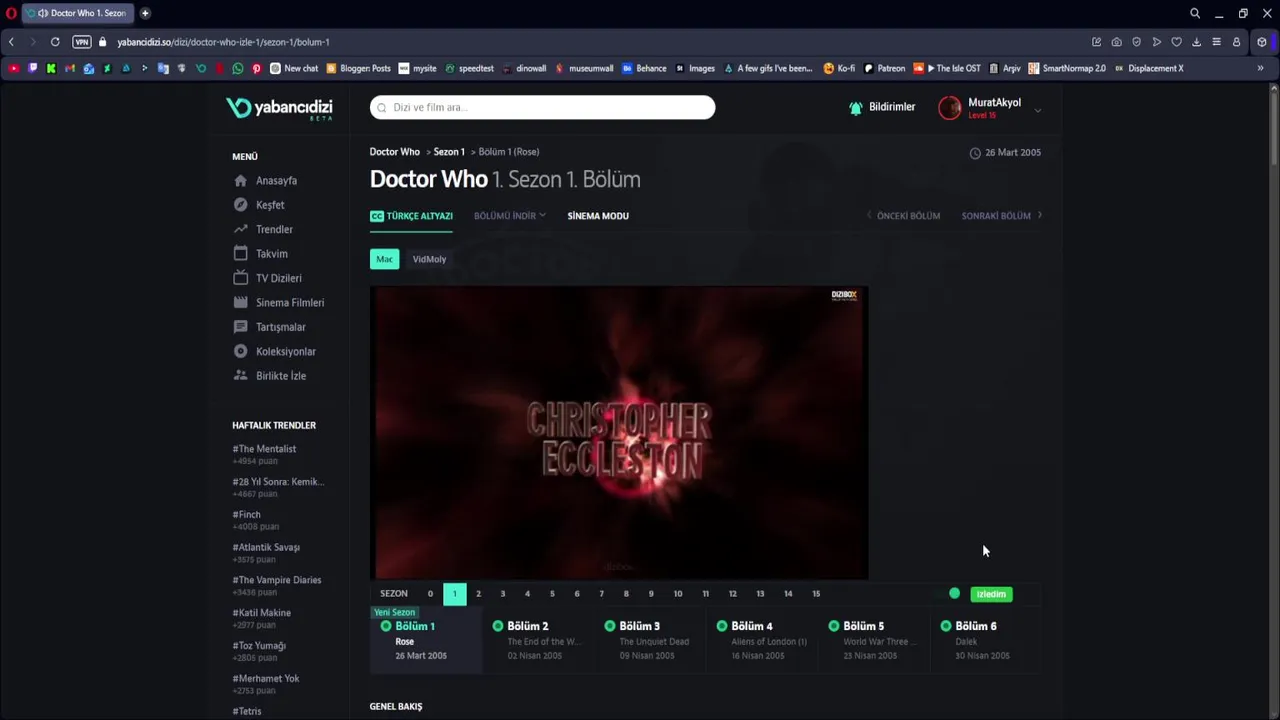Open Anasayfa home icon in sidebar
The width and height of the screenshot is (1280, 720).
(240, 181)
